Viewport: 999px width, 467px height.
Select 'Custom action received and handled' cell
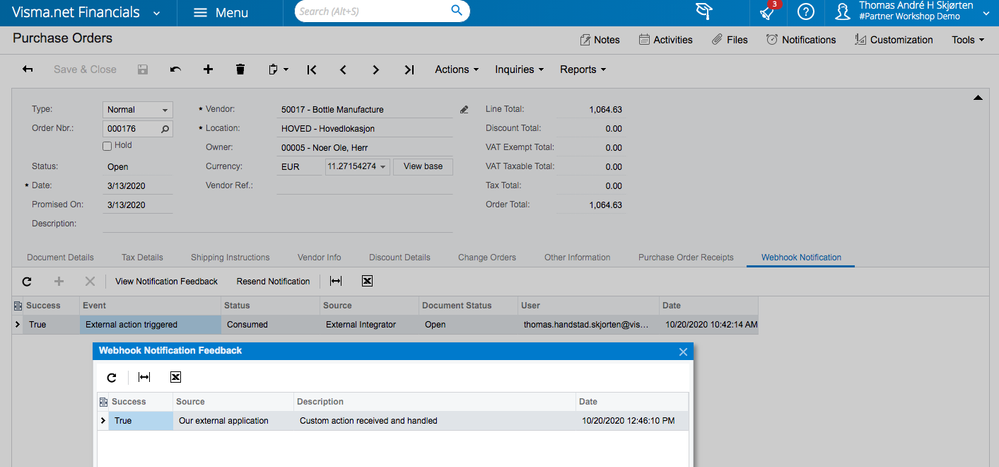(435, 420)
